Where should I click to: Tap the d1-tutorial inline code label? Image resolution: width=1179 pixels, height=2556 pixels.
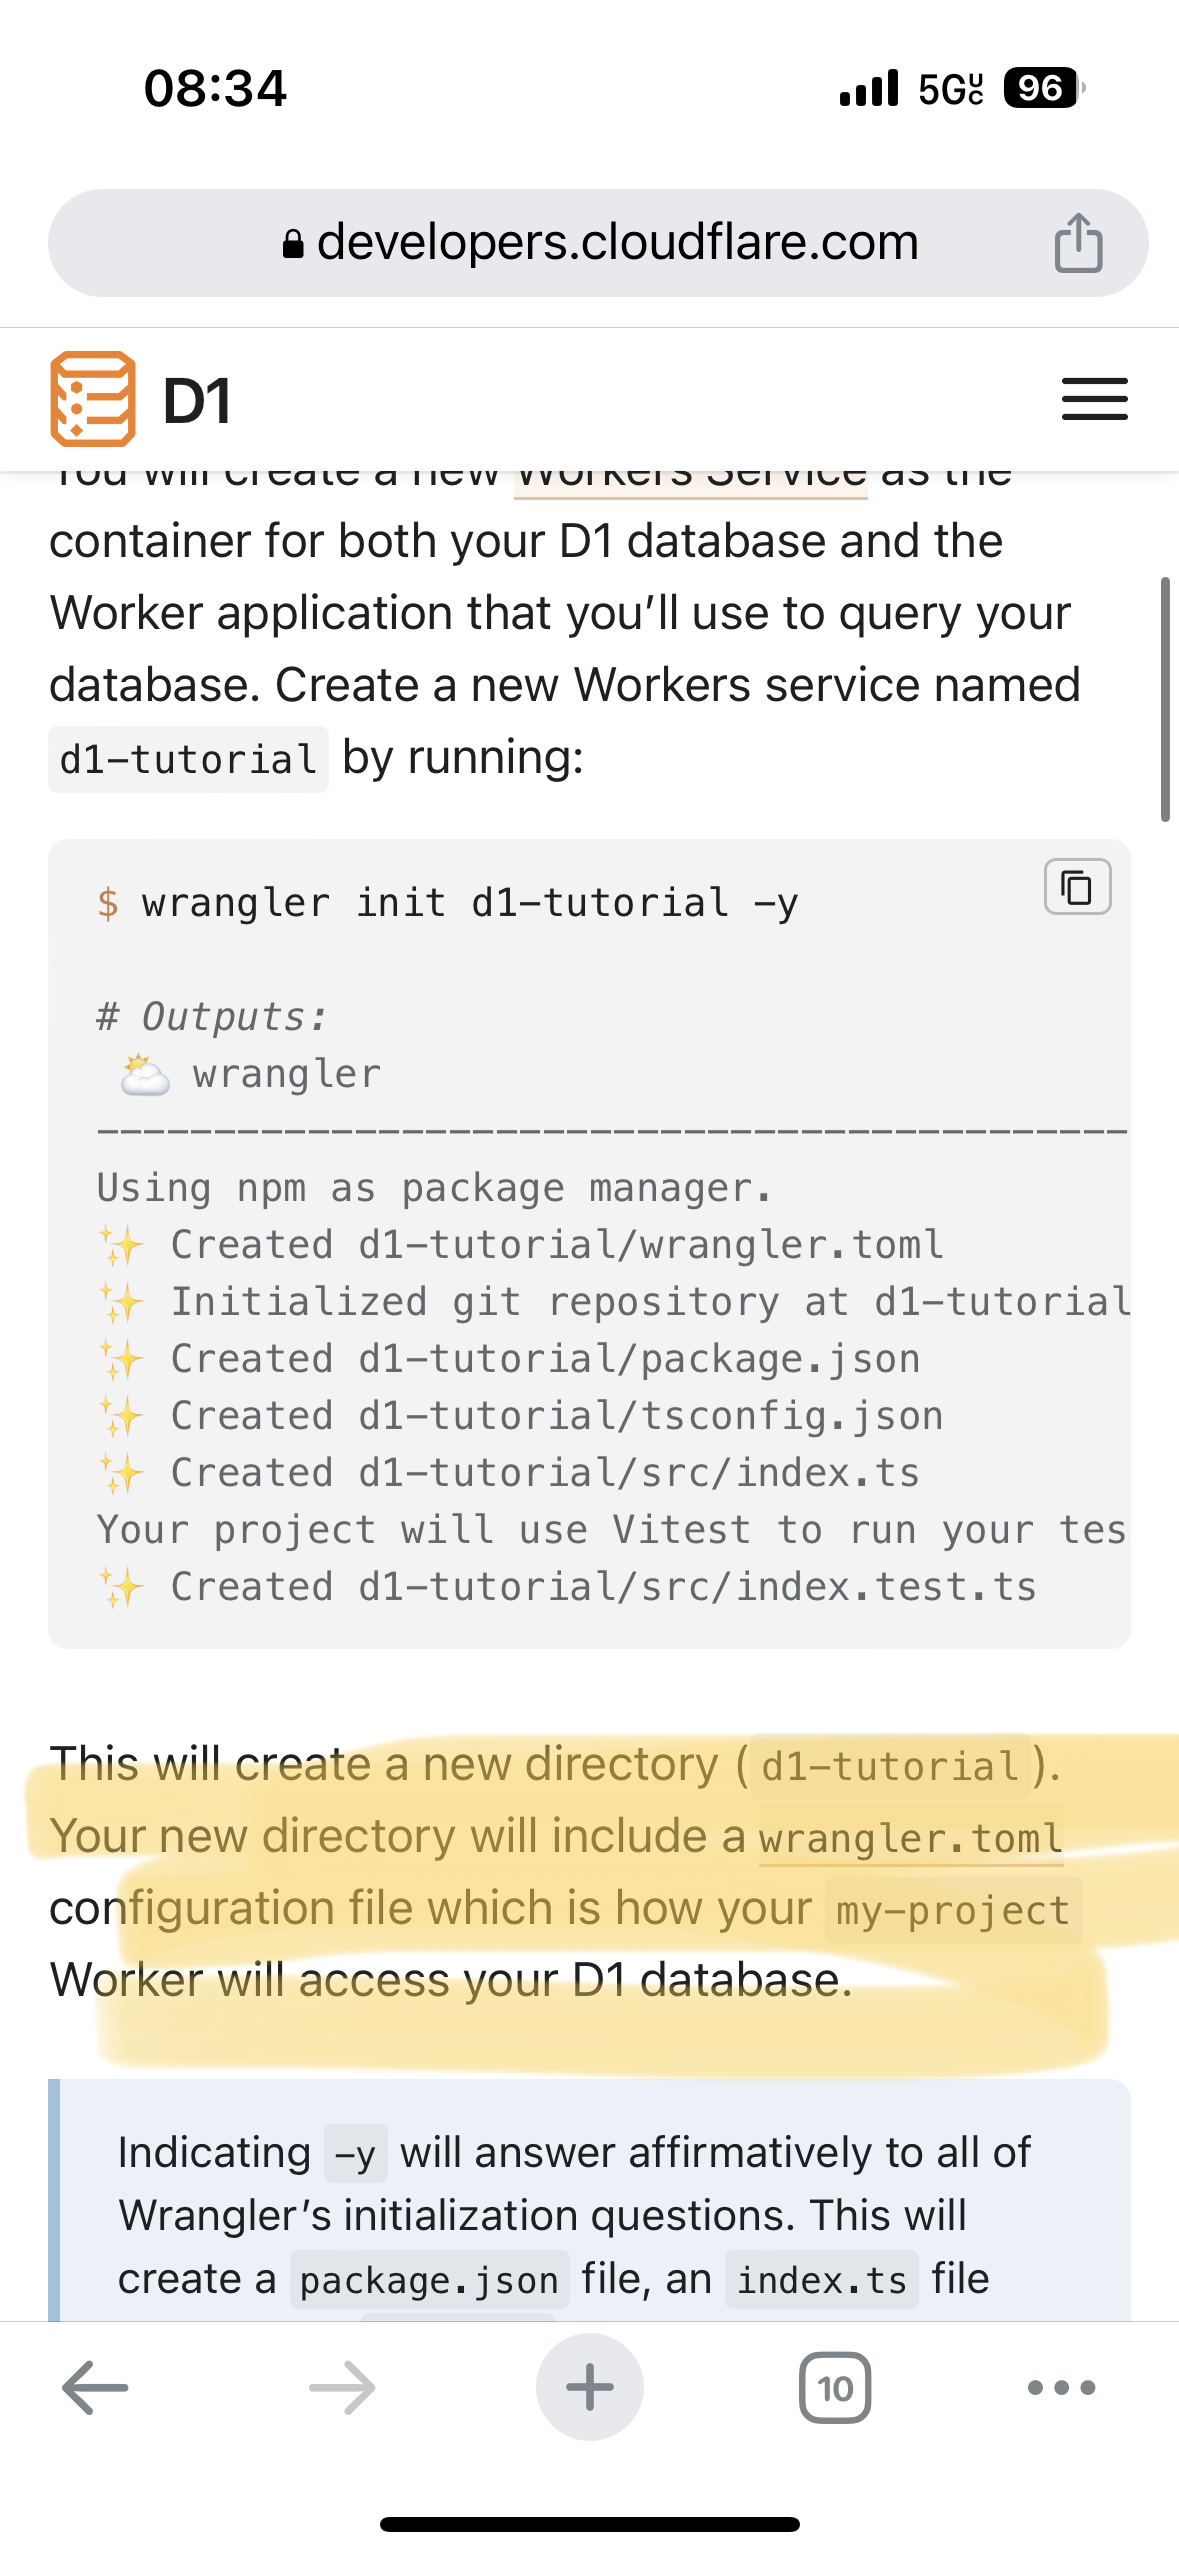[188, 760]
